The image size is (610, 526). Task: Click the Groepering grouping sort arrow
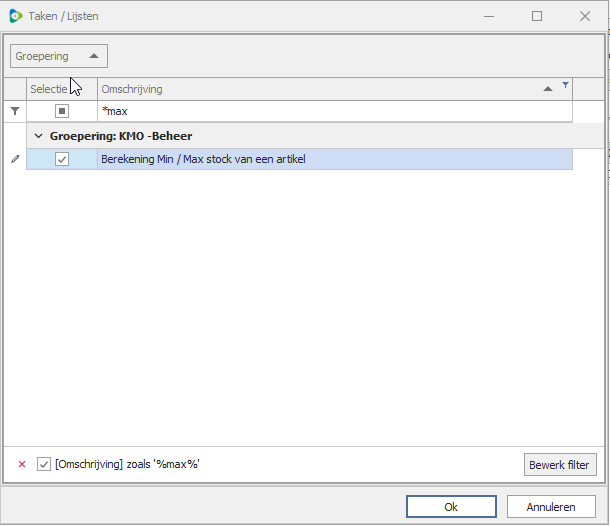tap(94, 56)
